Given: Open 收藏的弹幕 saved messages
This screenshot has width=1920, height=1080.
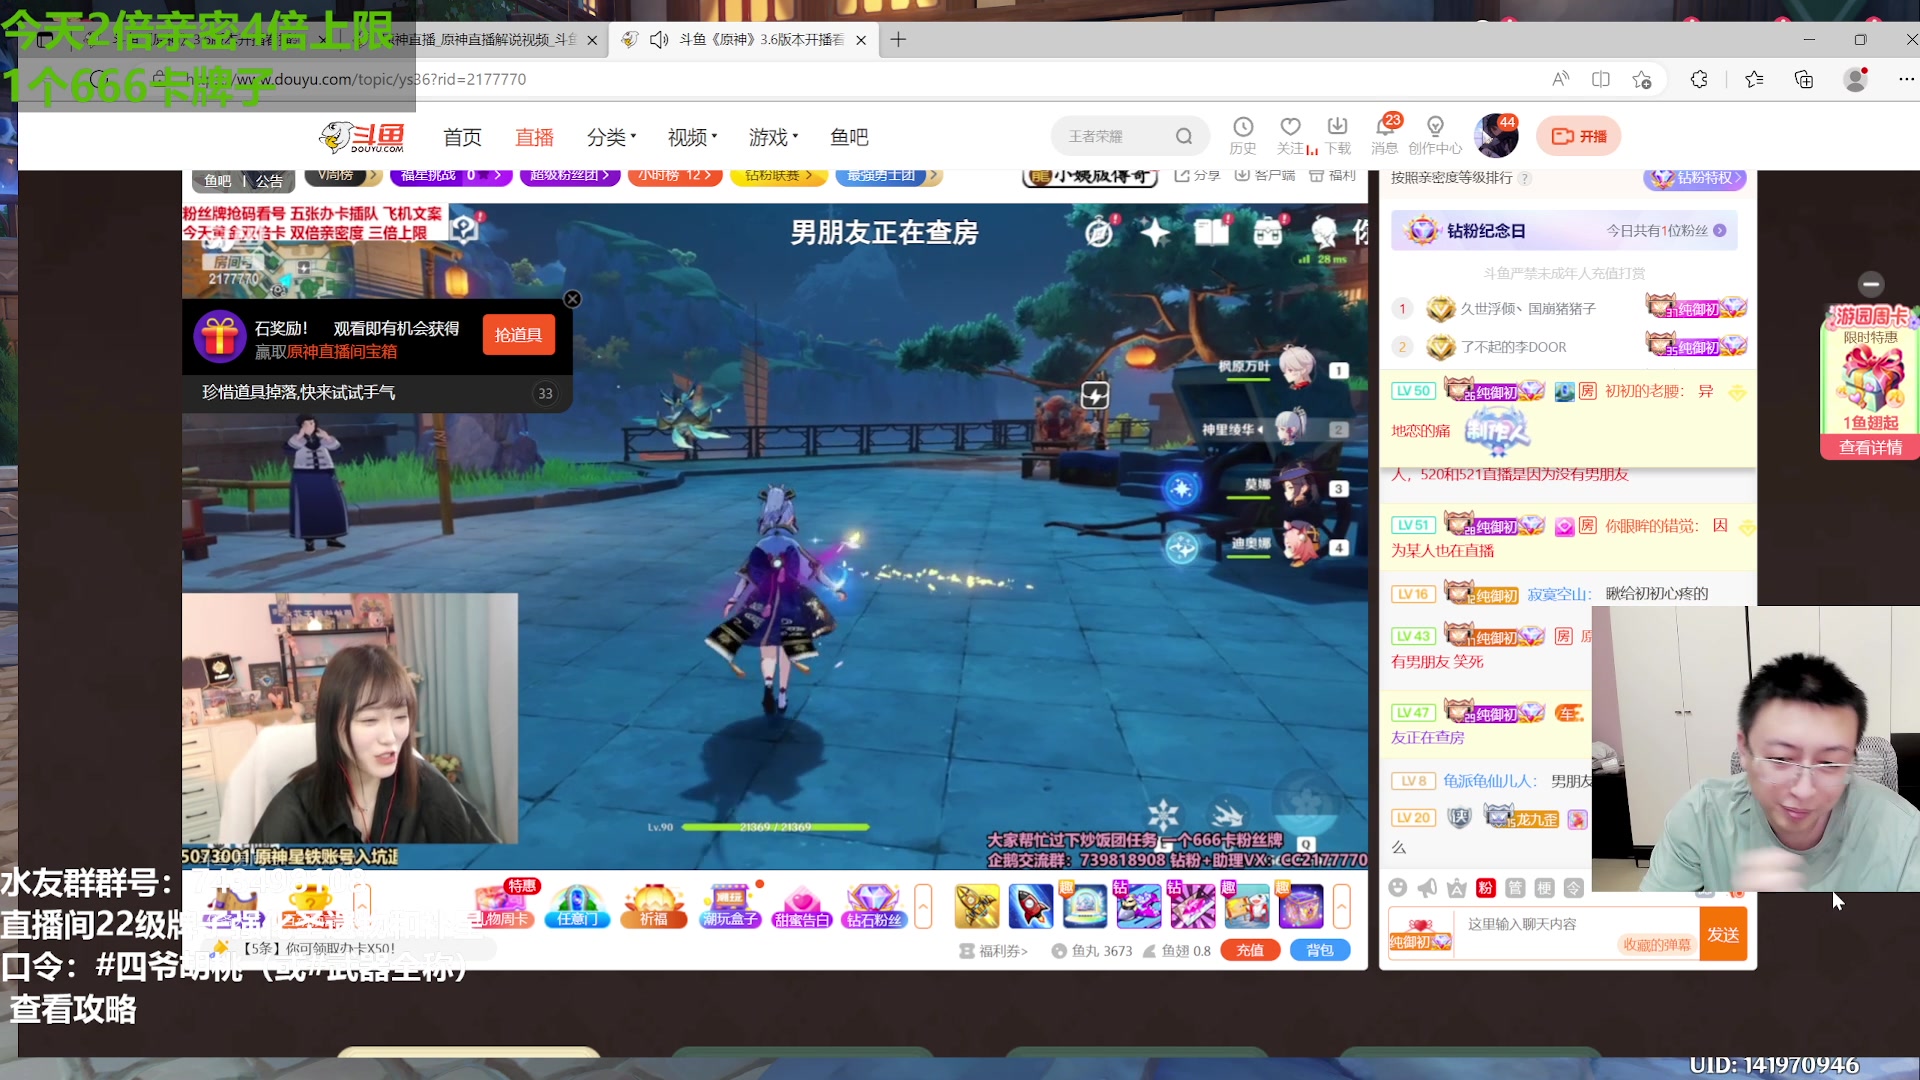Looking at the screenshot, I should tap(1656, 945).
